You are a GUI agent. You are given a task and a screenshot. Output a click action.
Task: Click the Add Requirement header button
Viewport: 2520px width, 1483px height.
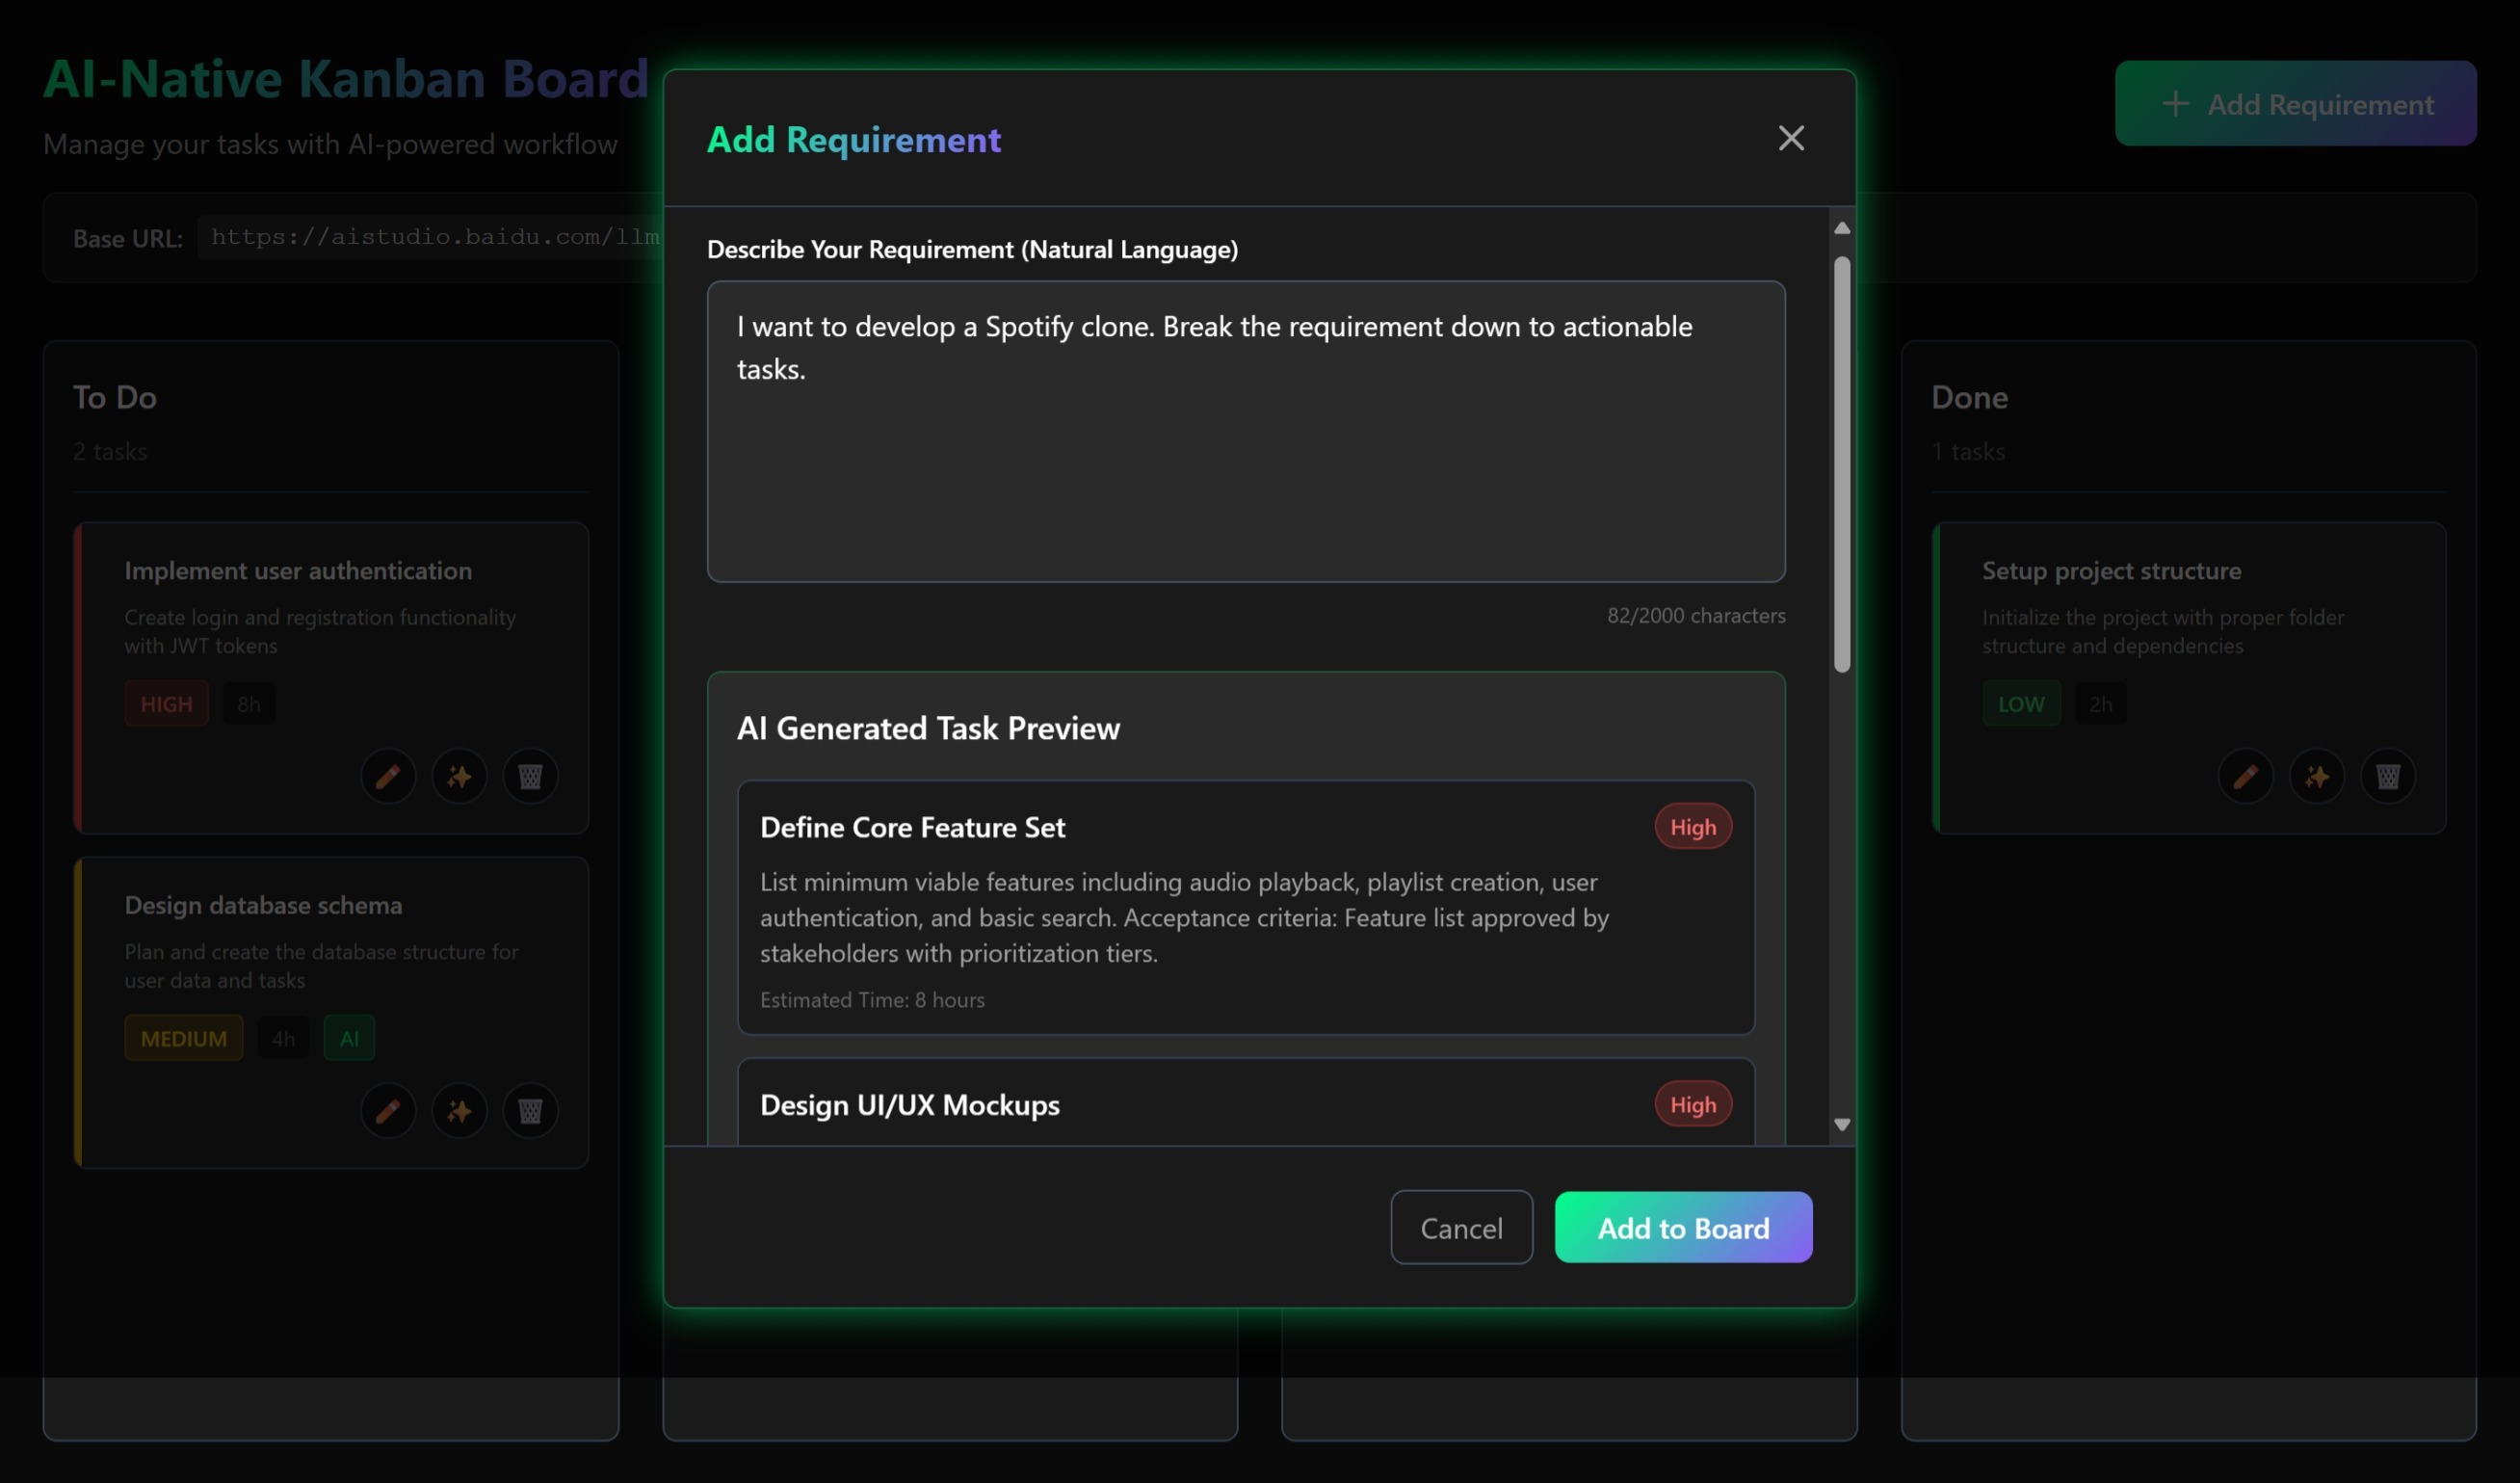(2294, 103)
